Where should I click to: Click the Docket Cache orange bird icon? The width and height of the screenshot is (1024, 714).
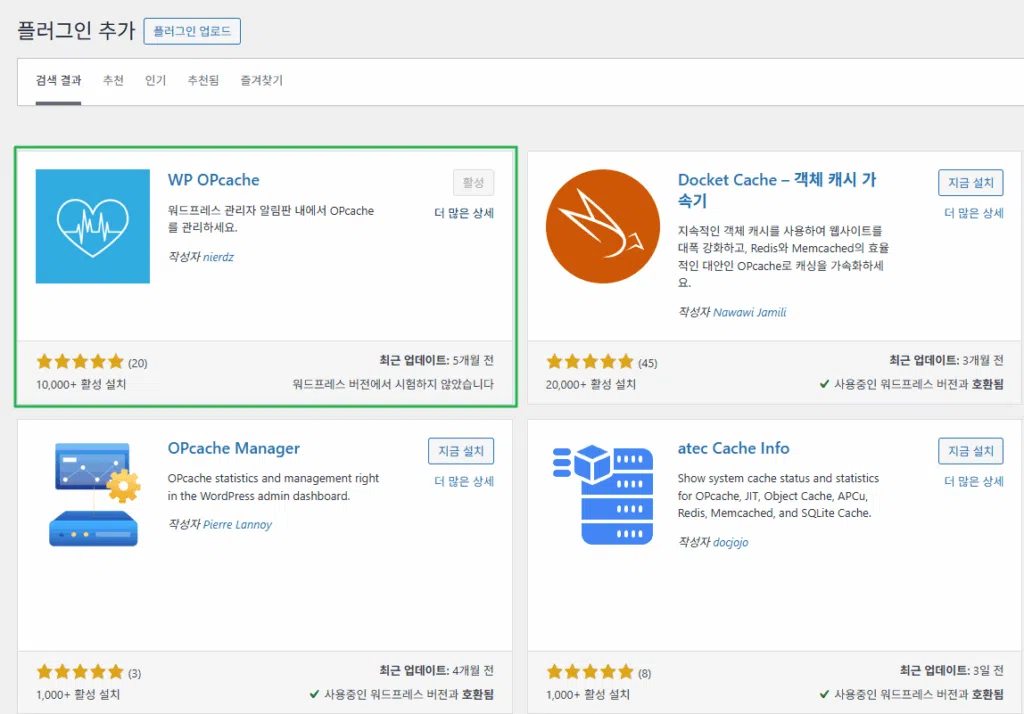click(x=603, y=226)
